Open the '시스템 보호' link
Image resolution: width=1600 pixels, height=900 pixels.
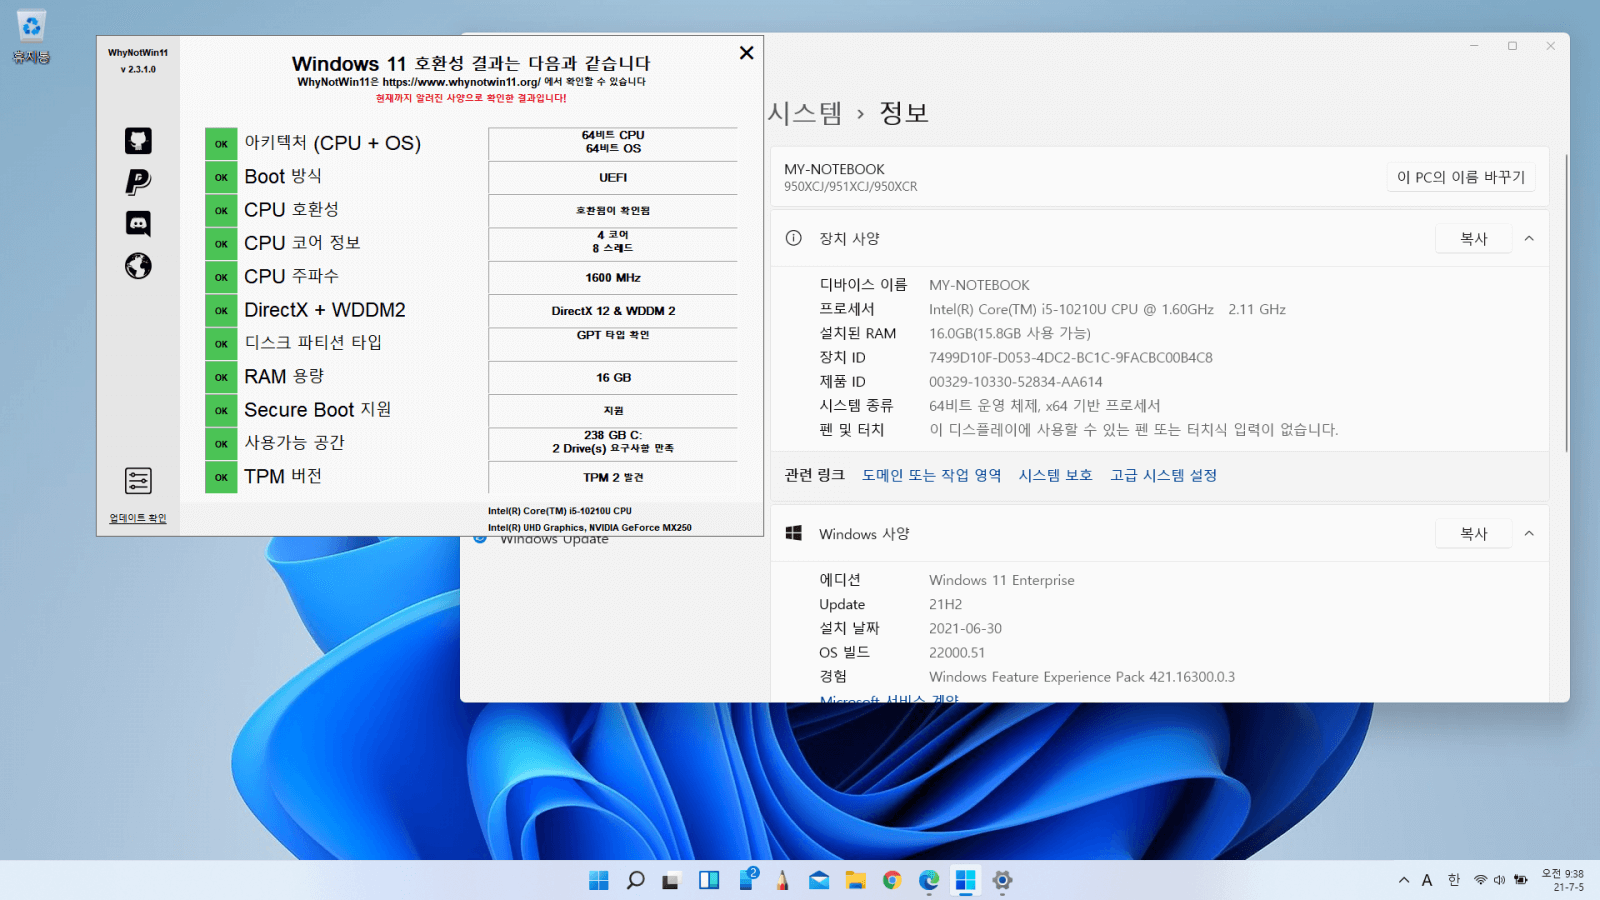click(x=1055, y=475)
